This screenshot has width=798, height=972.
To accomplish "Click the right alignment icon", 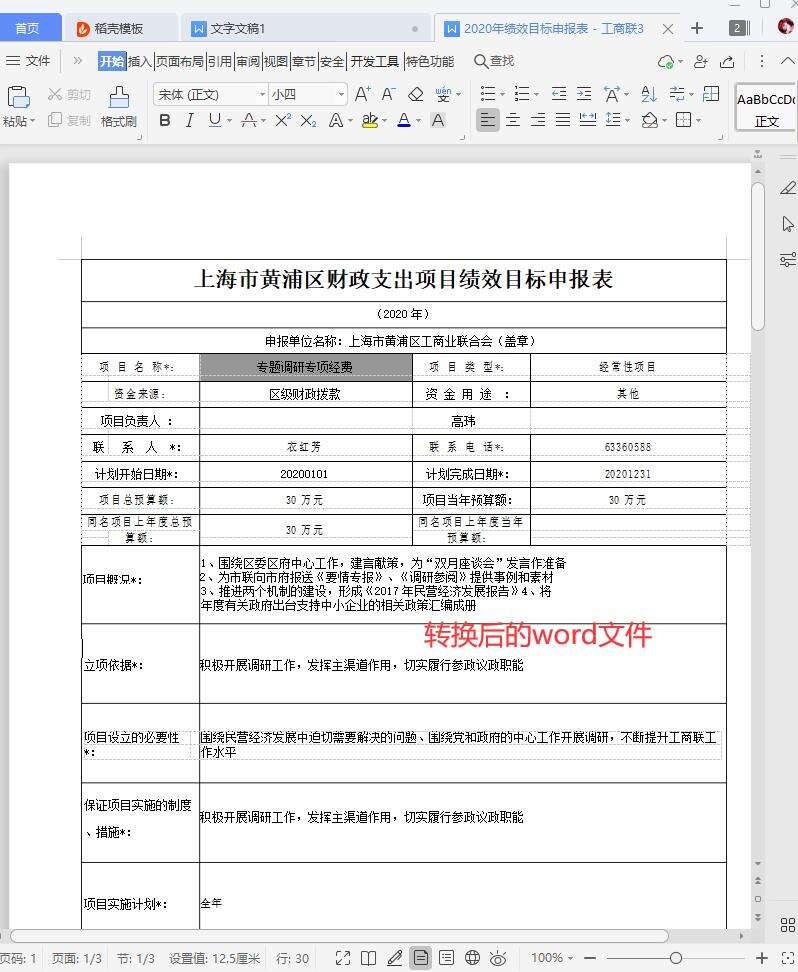I will coord(538,120).
